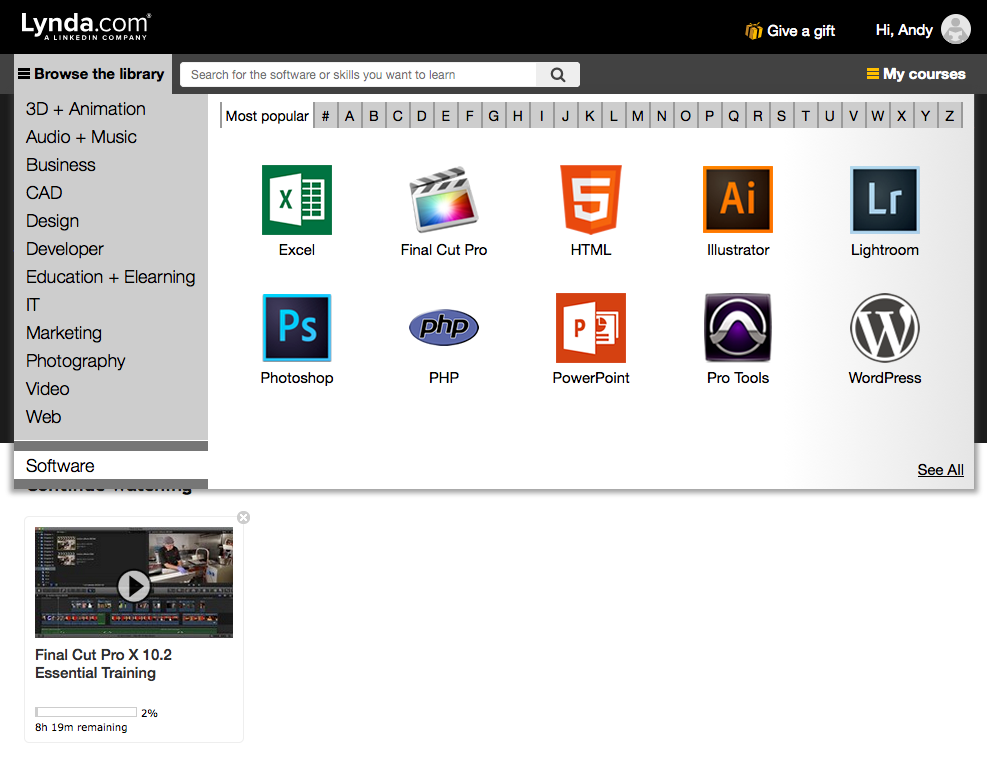The width and height of the screenshot is (987, 781).
Task: Open the user avatar icon
Action: tap(956, 30)
